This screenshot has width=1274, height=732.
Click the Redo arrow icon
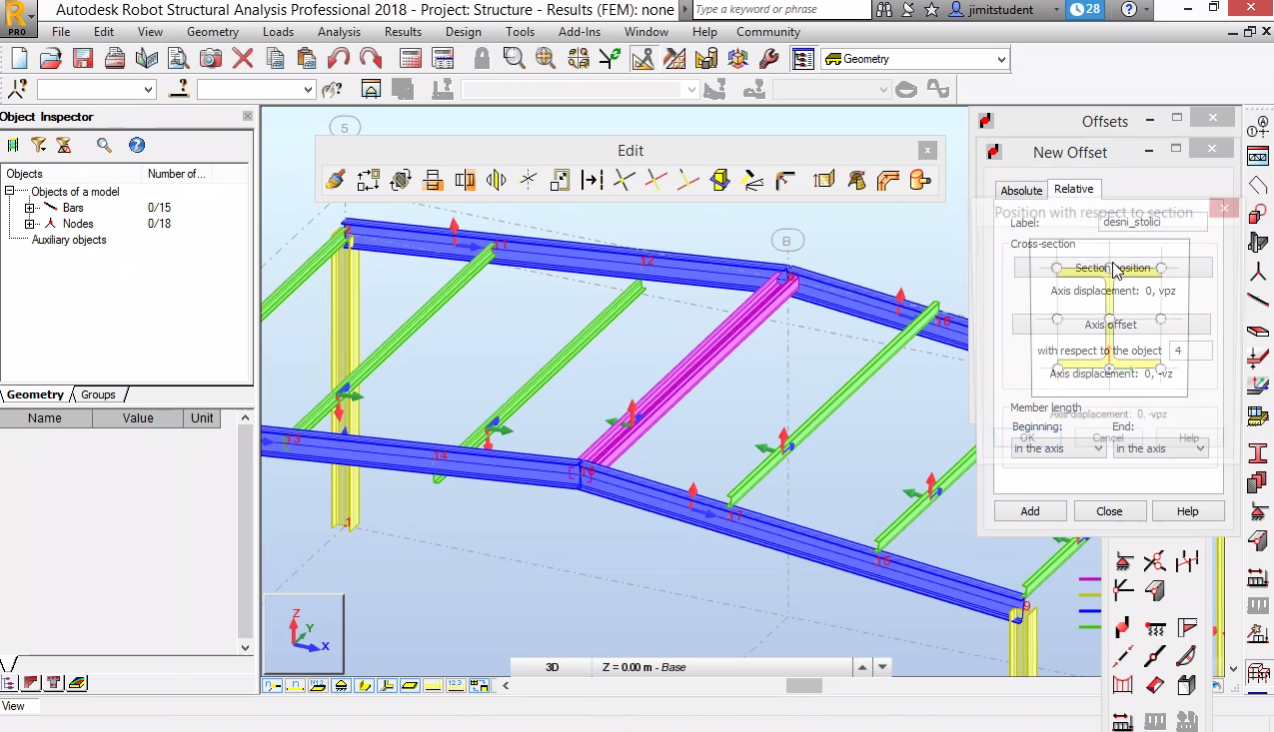(370, 58)
